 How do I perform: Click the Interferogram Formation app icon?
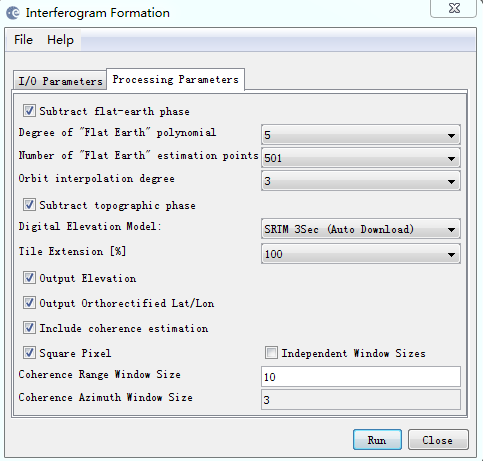(x=13, y=13)
